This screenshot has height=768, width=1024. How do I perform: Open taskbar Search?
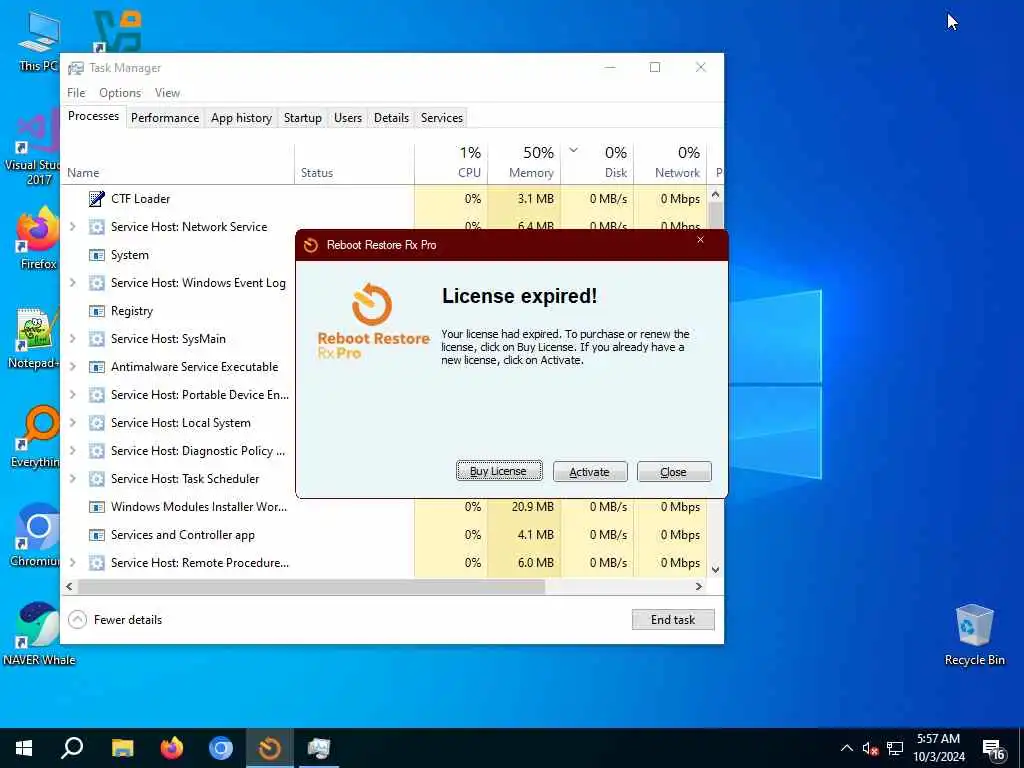tap(72, 748)
